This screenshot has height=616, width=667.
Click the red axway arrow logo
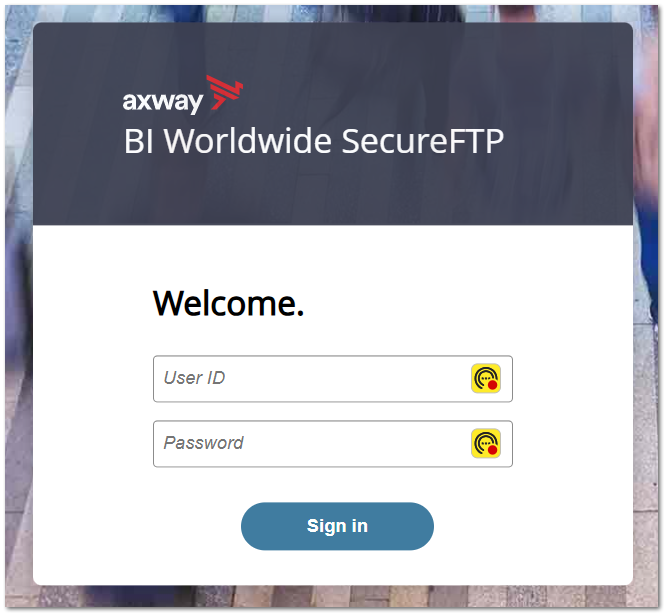coord(225,92)
